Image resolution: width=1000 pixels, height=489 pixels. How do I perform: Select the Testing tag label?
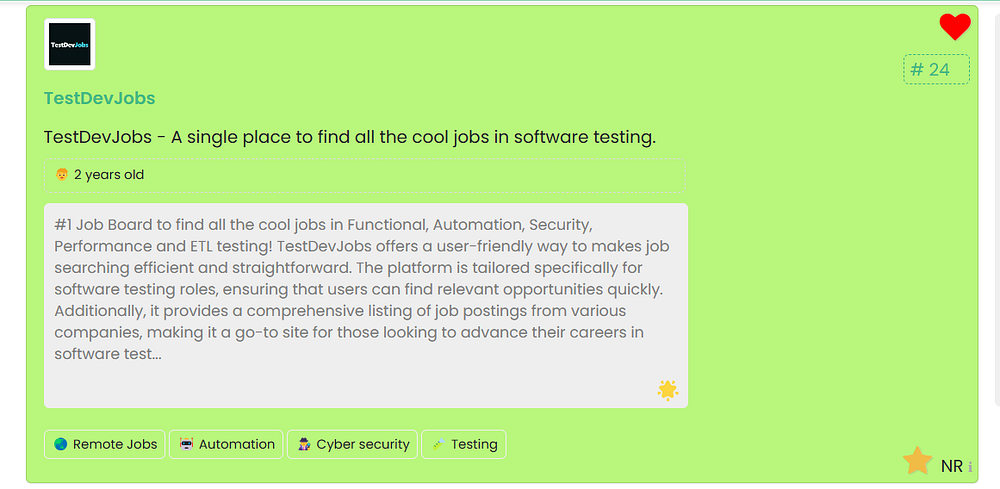pyautogui.click(x=474, y=444)
